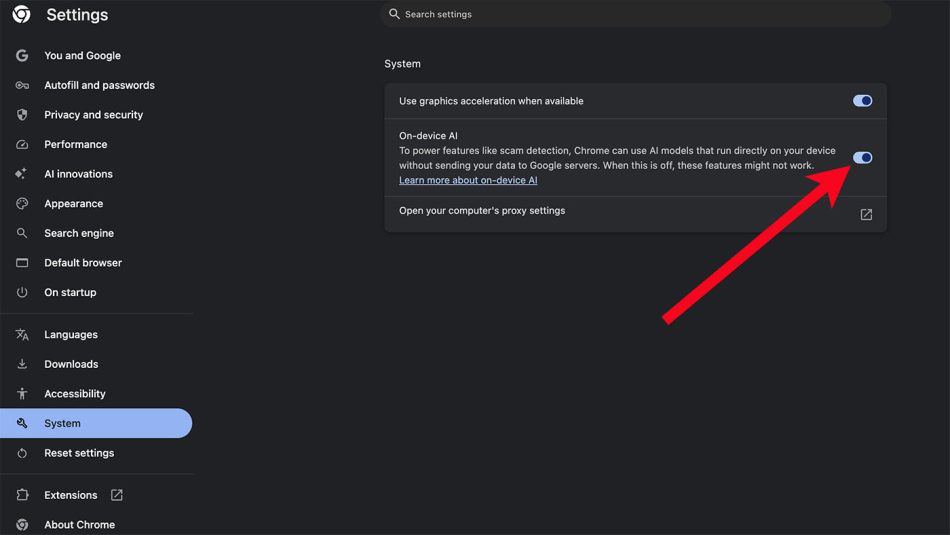Toggle graphics acceleration switch

pyautogui.click(x=862, y=101)
